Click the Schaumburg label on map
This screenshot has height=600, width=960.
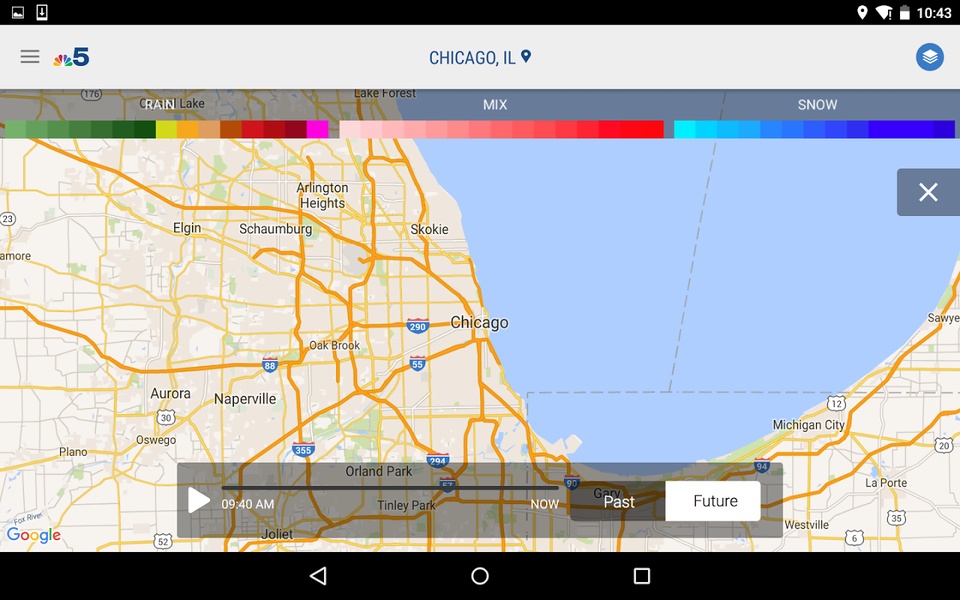click(276, 229)
